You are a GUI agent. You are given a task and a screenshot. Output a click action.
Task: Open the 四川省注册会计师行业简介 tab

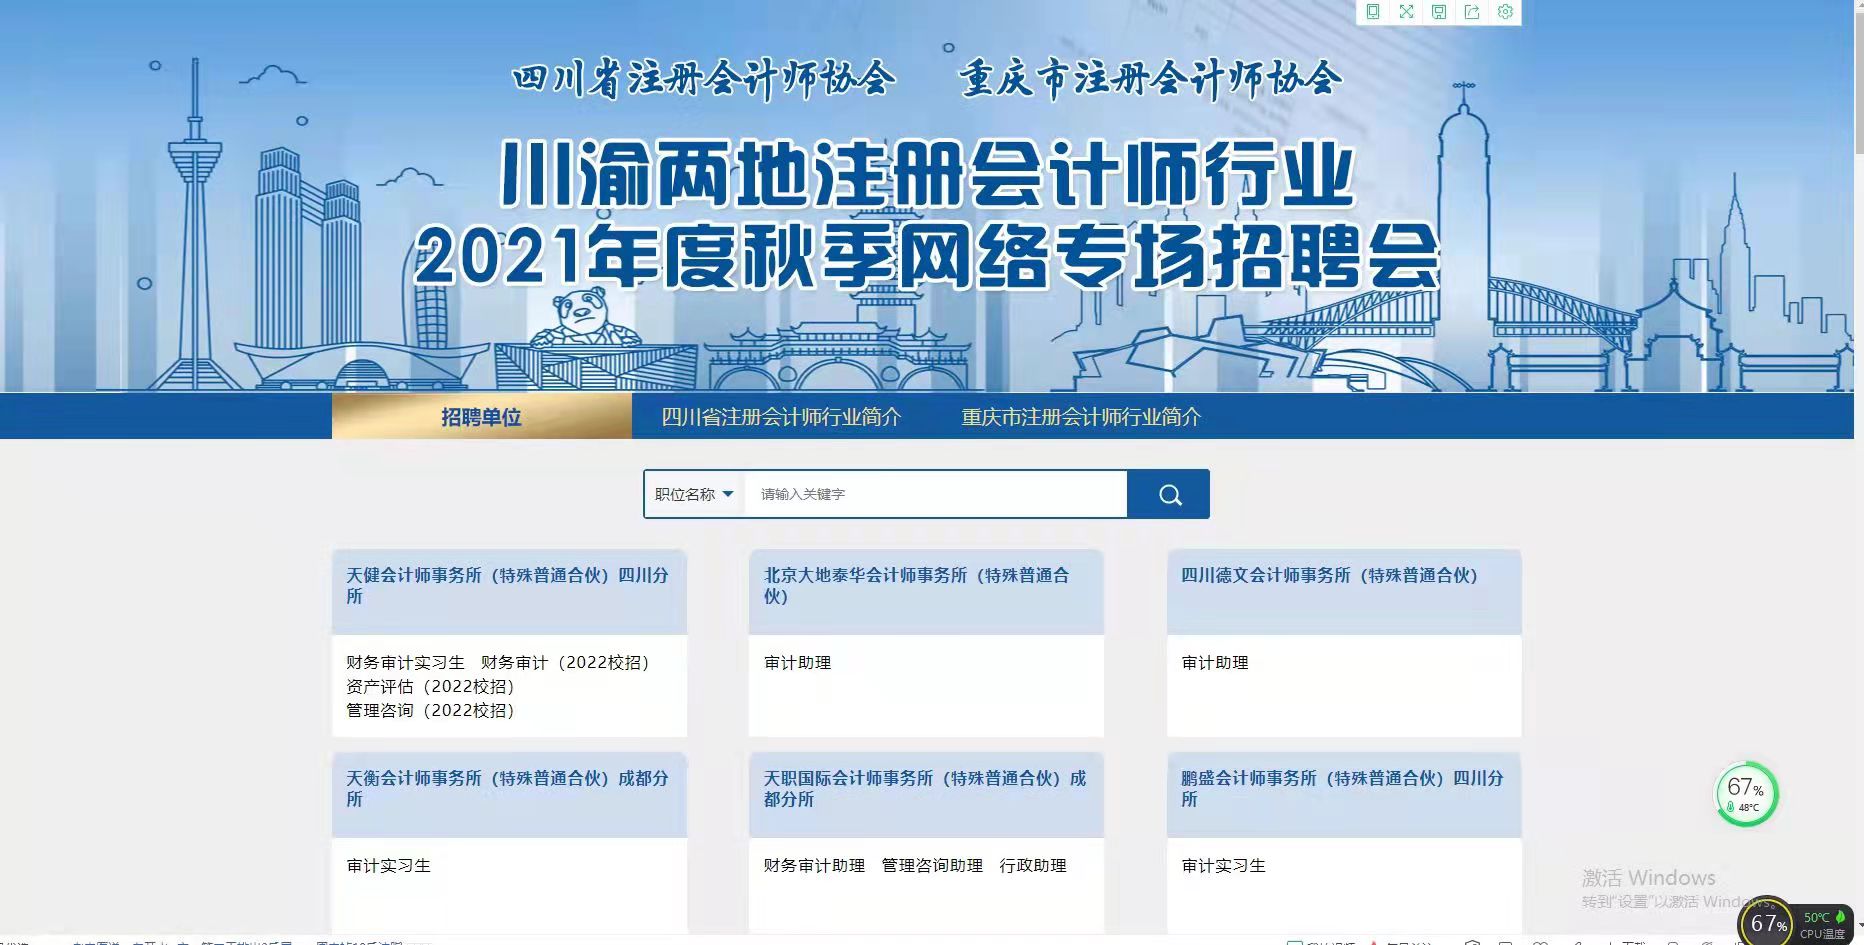click(780, 417)
